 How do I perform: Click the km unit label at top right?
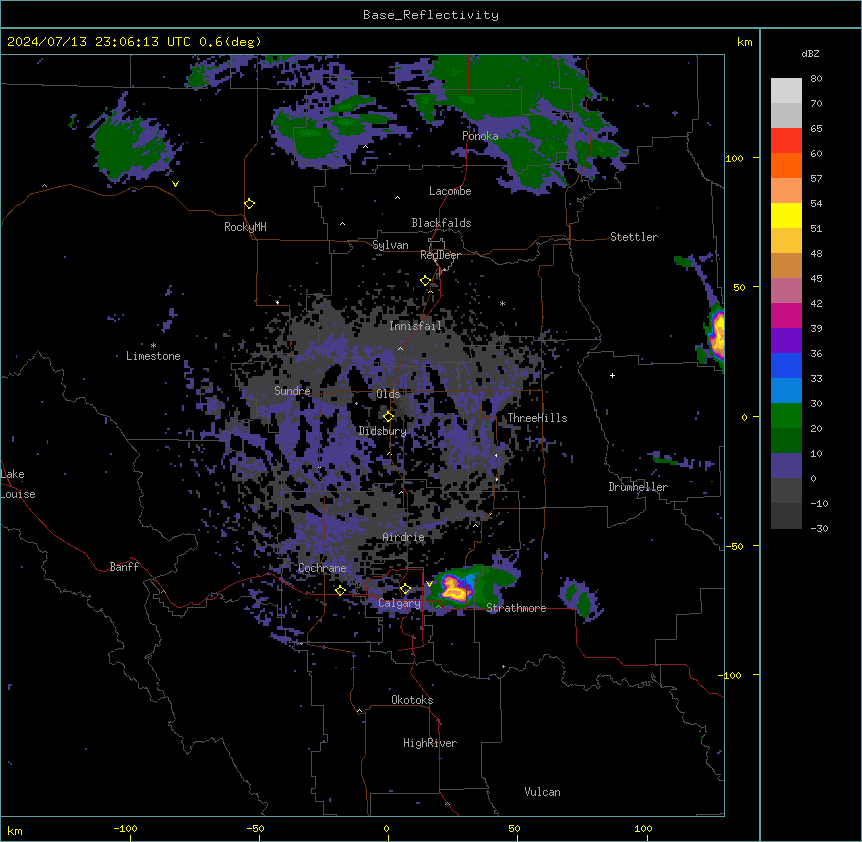coord(744,42)
